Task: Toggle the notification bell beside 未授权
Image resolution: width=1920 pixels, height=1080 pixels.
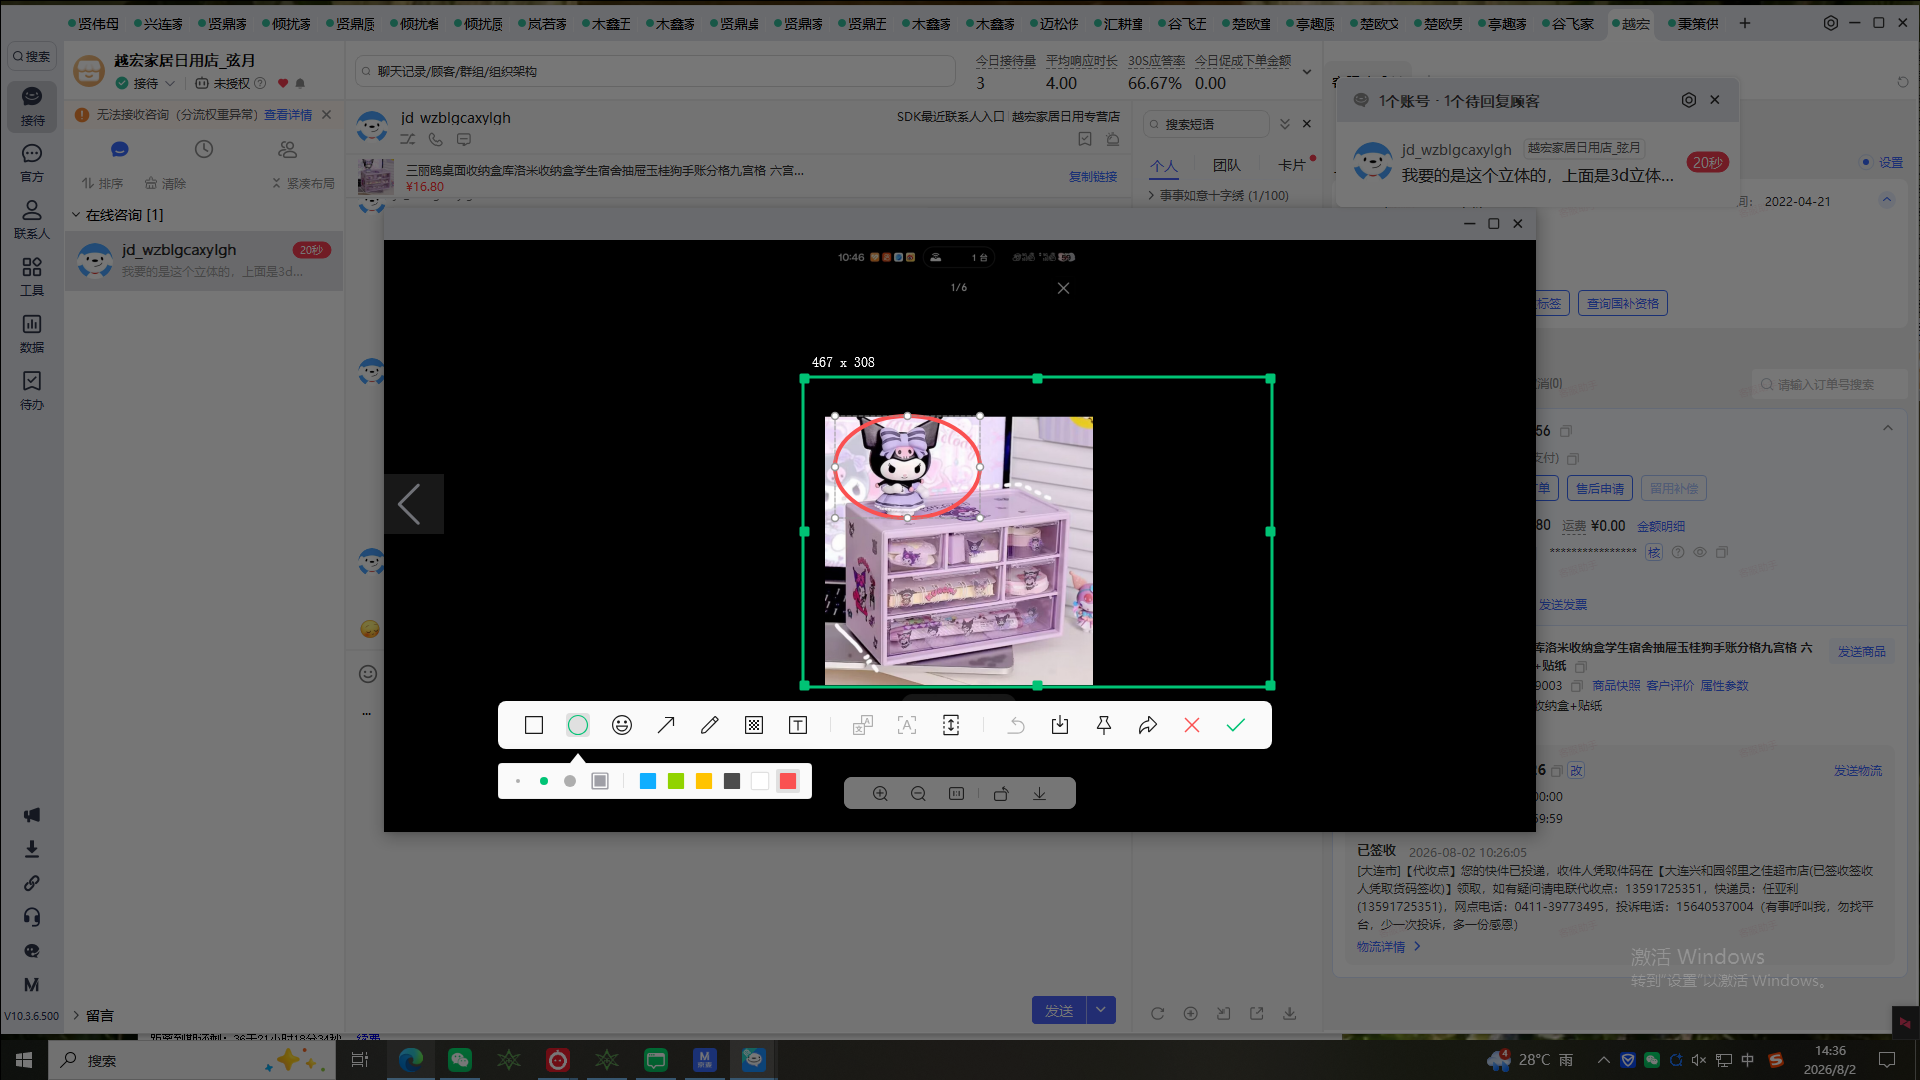Action: (300, 83)
